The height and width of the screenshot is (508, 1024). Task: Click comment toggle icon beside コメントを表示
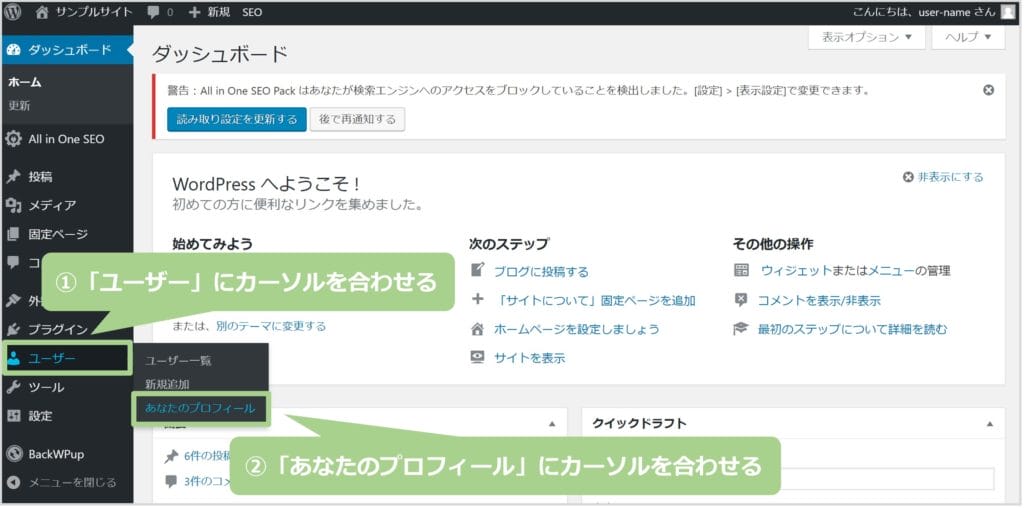(x=741, y=300)
